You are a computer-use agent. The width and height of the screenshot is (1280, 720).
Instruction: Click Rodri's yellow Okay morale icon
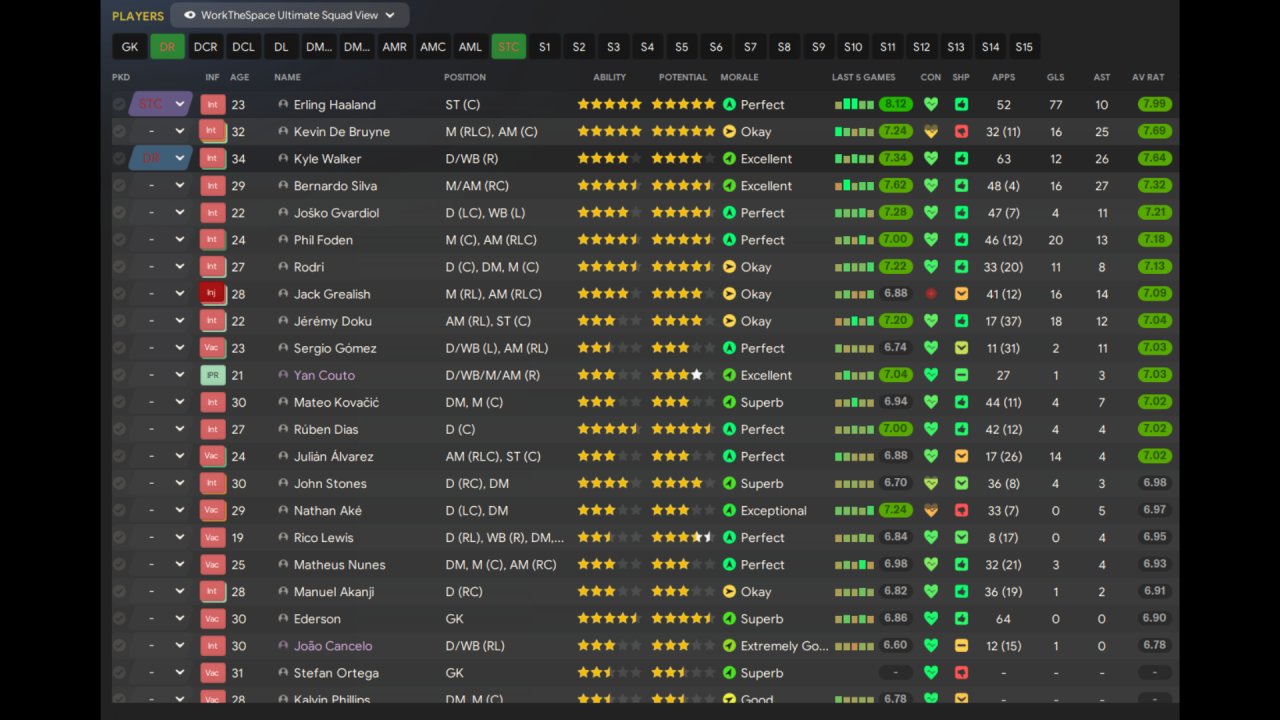tap(729, 267)
